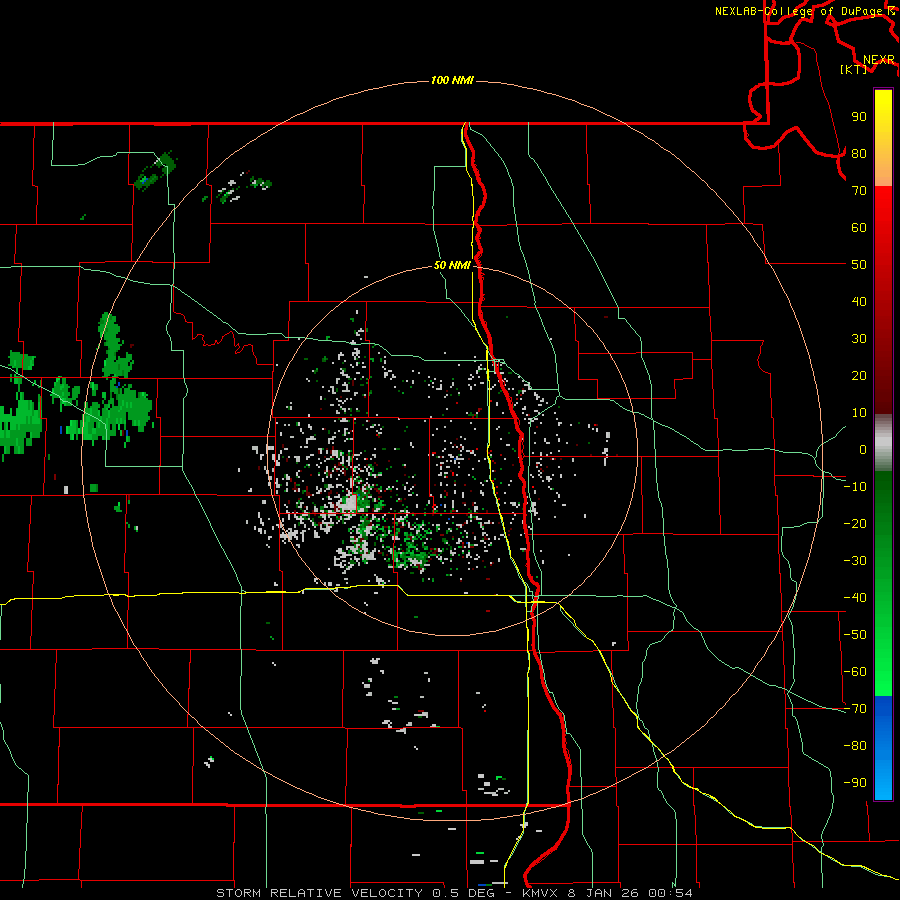
Task: Click the -60 value on velocity scale
Action: [855, 672]
